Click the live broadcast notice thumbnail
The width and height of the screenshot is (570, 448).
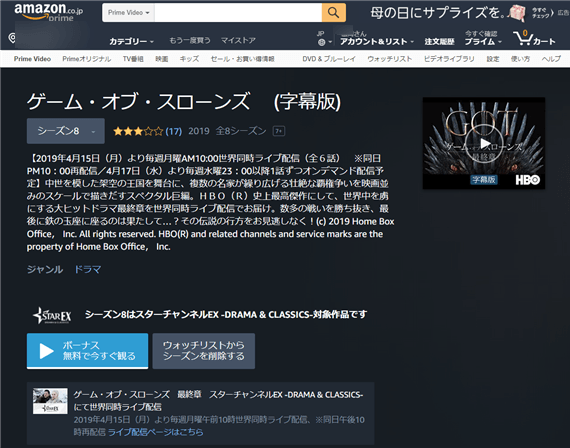[x=50, y=400]
